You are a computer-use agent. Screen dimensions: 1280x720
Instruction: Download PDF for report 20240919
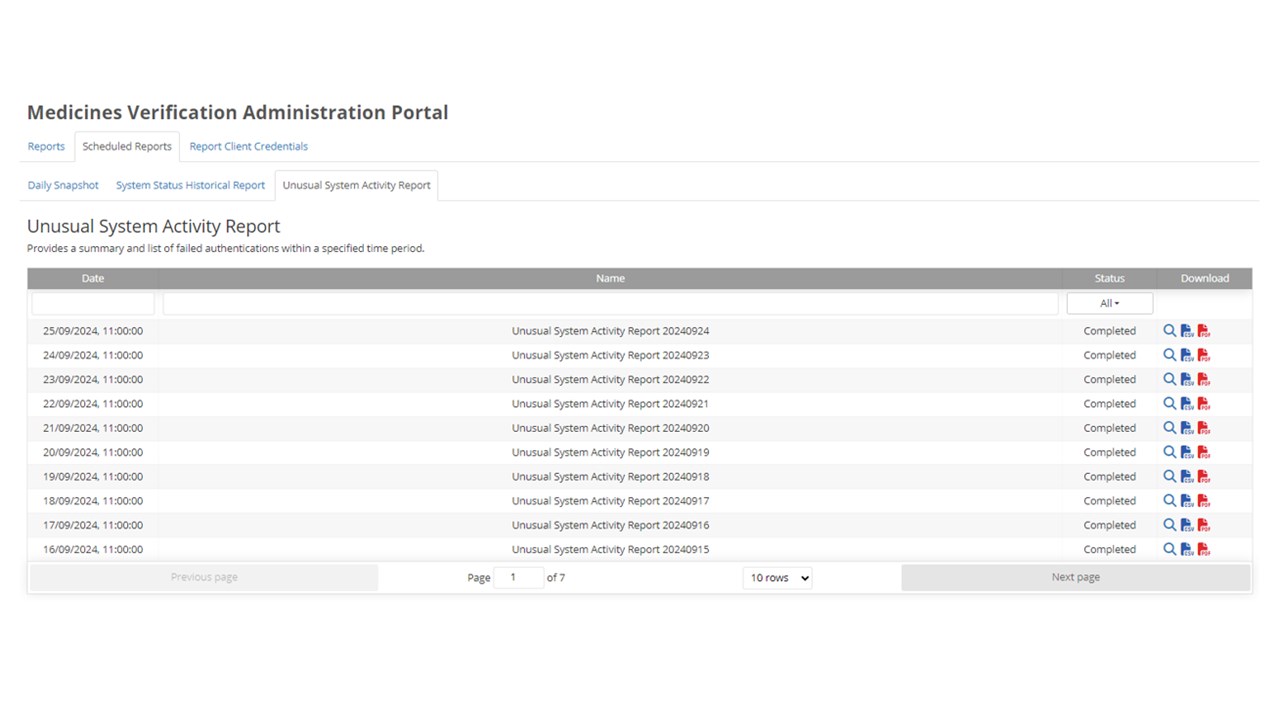click(x=1203, y=453)
